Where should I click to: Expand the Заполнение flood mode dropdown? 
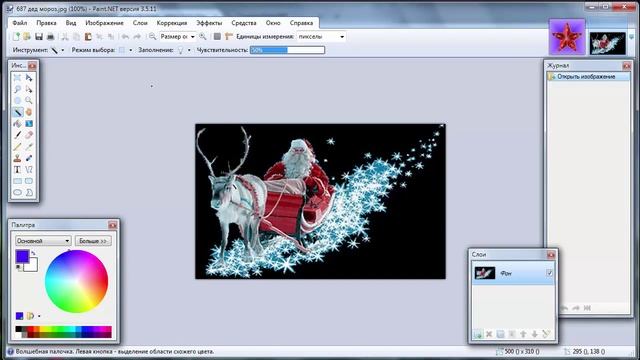click(189, 50)
